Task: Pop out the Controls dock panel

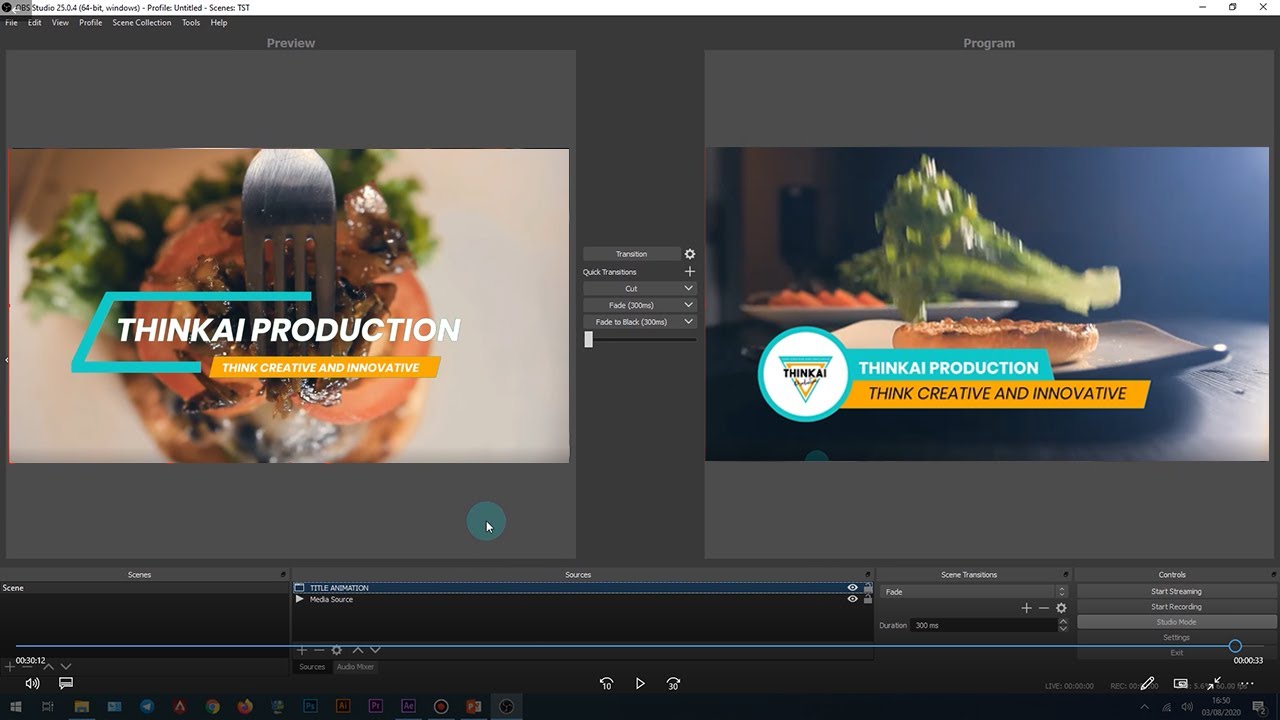Action: 1273,575
